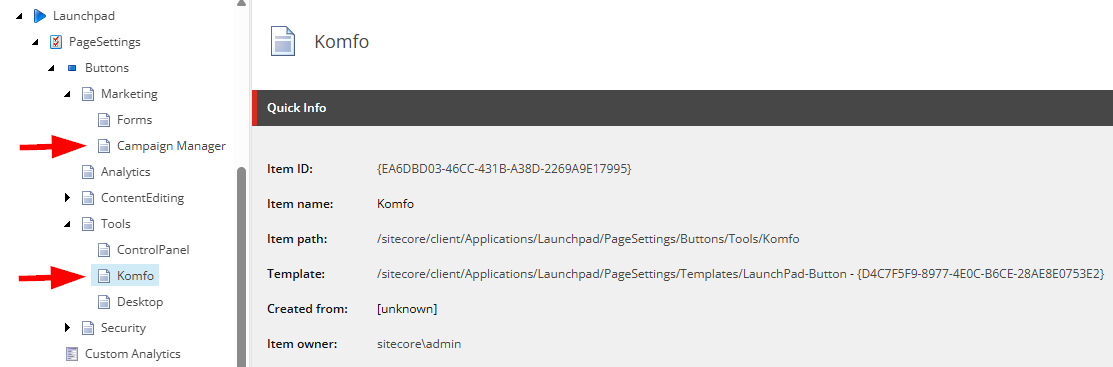Click the Campaign Manager document icon
Viewport: 1113px width, 367px height.
pyautogui.click(x=104, y=146)
